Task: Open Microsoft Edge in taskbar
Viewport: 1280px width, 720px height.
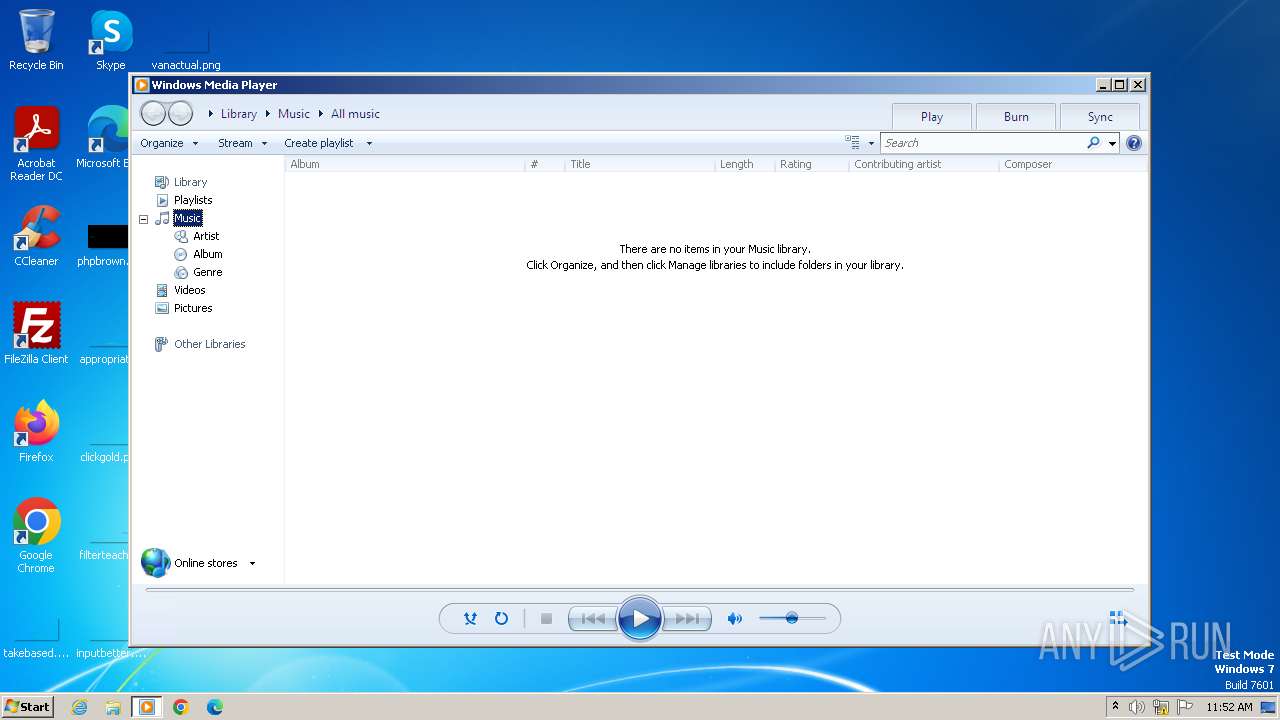Action: (x=214, y=707)
